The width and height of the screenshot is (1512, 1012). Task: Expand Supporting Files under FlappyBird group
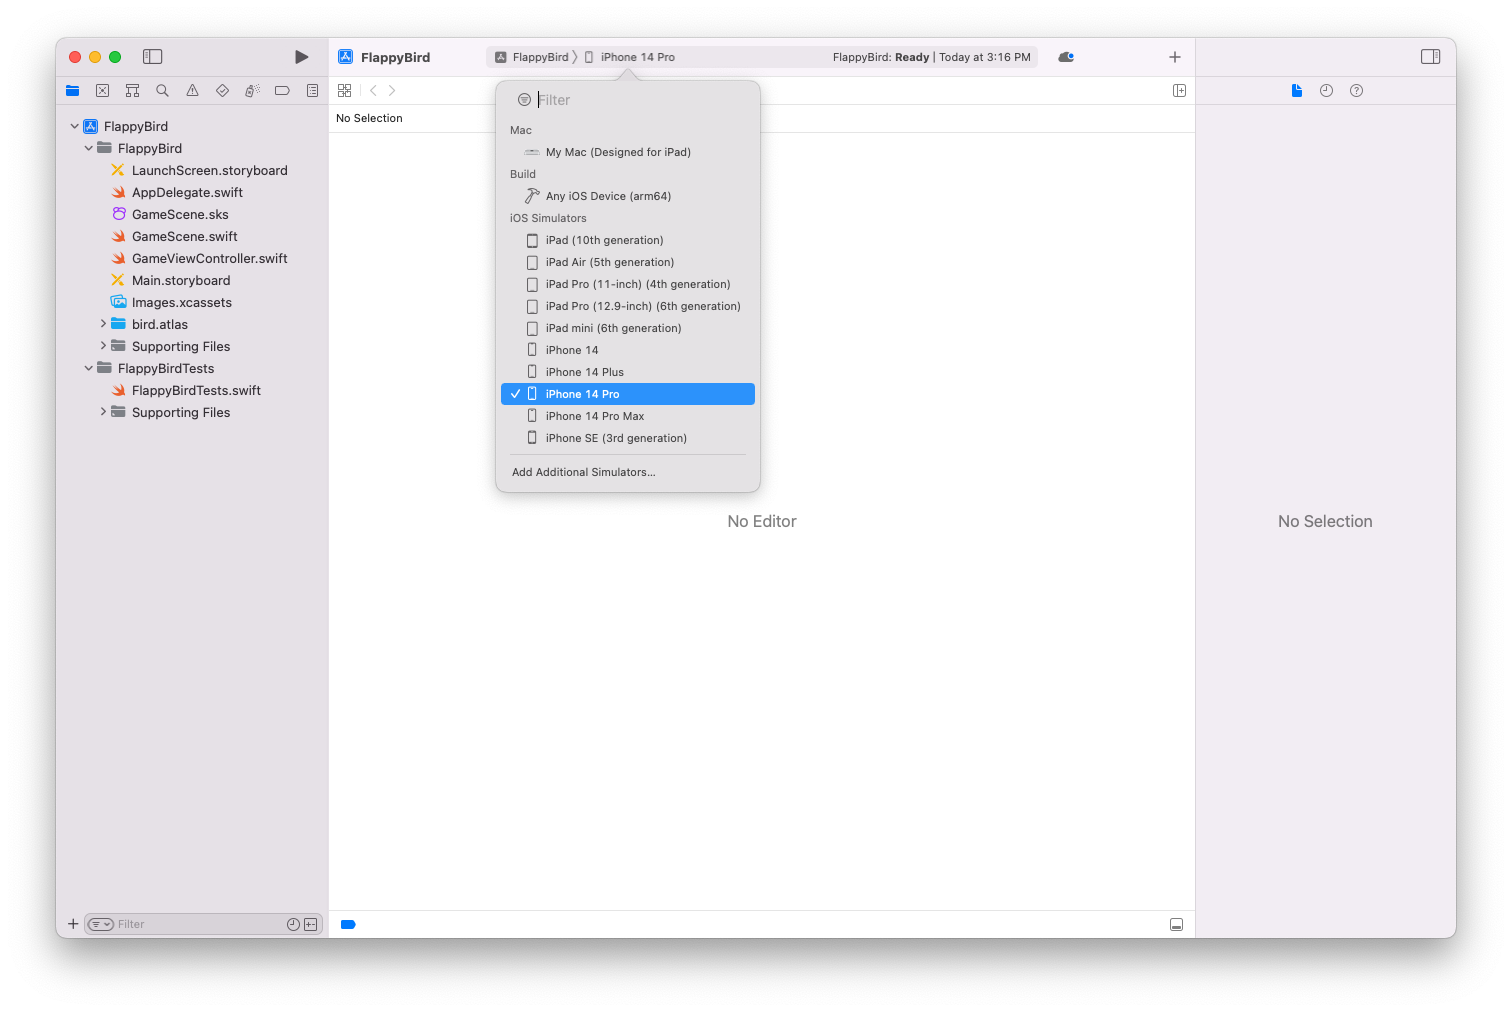click(x=103, y=346)
